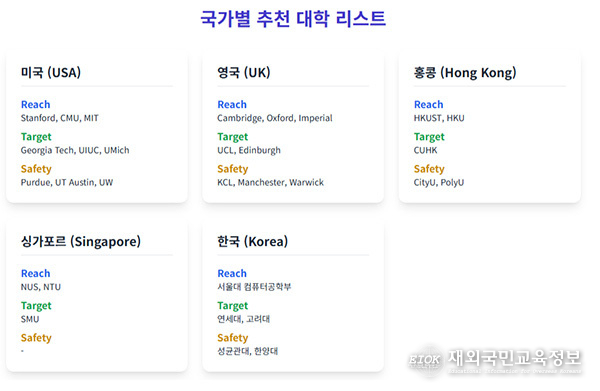Screen dimensions: 600x391
Task: Click the HKUST, HKU text
Action: [439, 118]
